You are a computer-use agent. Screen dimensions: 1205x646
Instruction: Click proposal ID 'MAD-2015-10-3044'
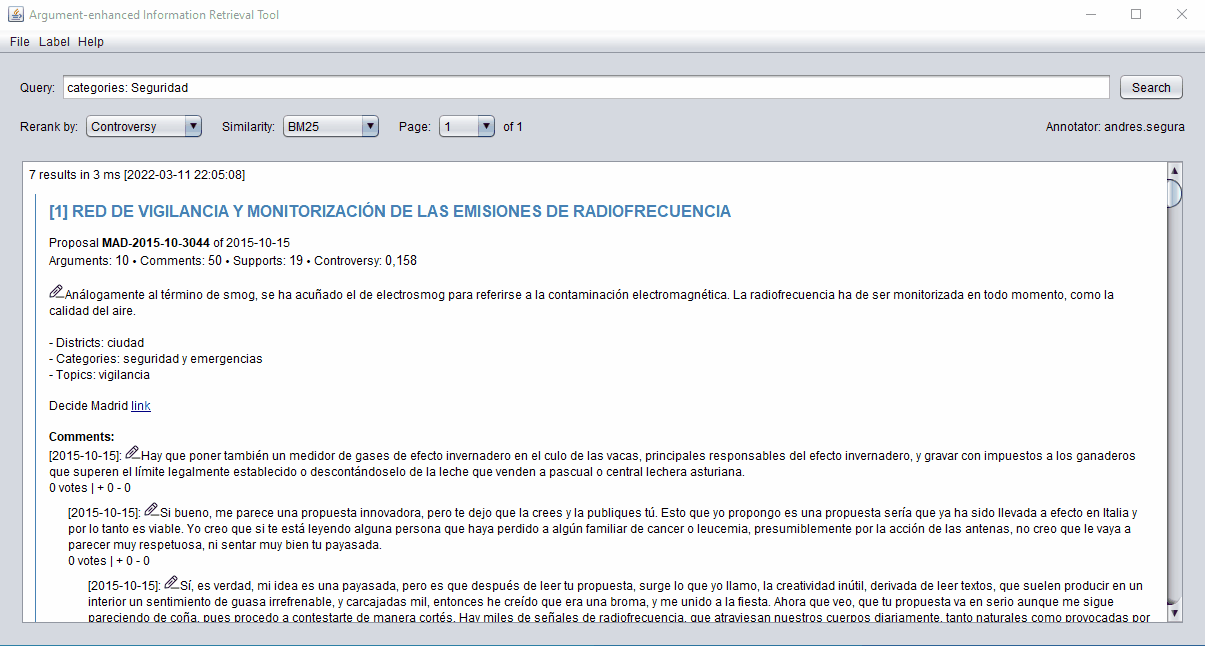[x=156, y=243]
